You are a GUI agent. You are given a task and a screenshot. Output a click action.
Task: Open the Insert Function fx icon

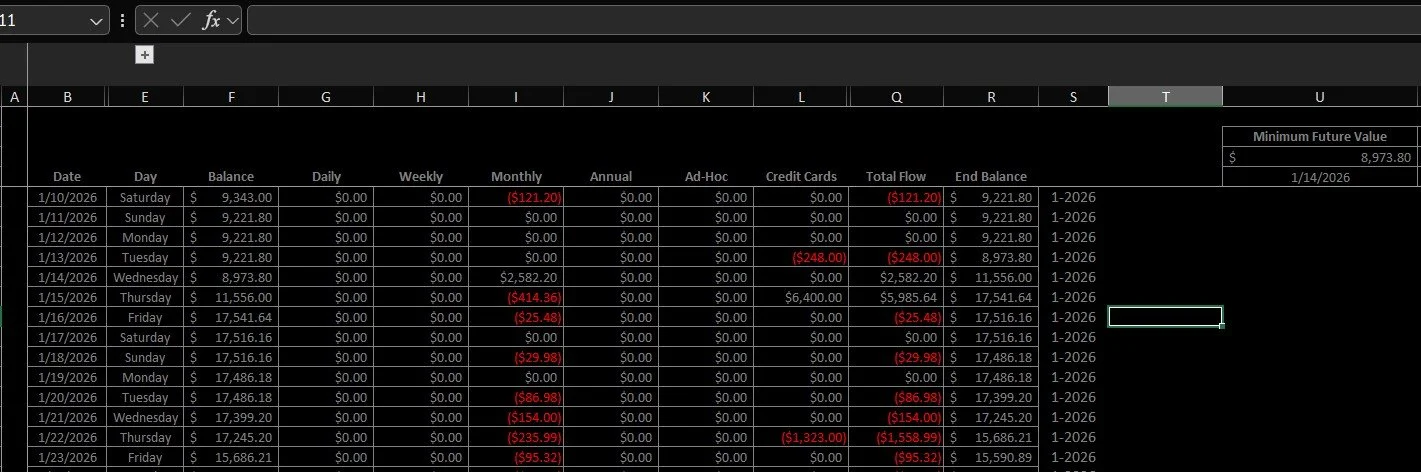coord(211,21)
